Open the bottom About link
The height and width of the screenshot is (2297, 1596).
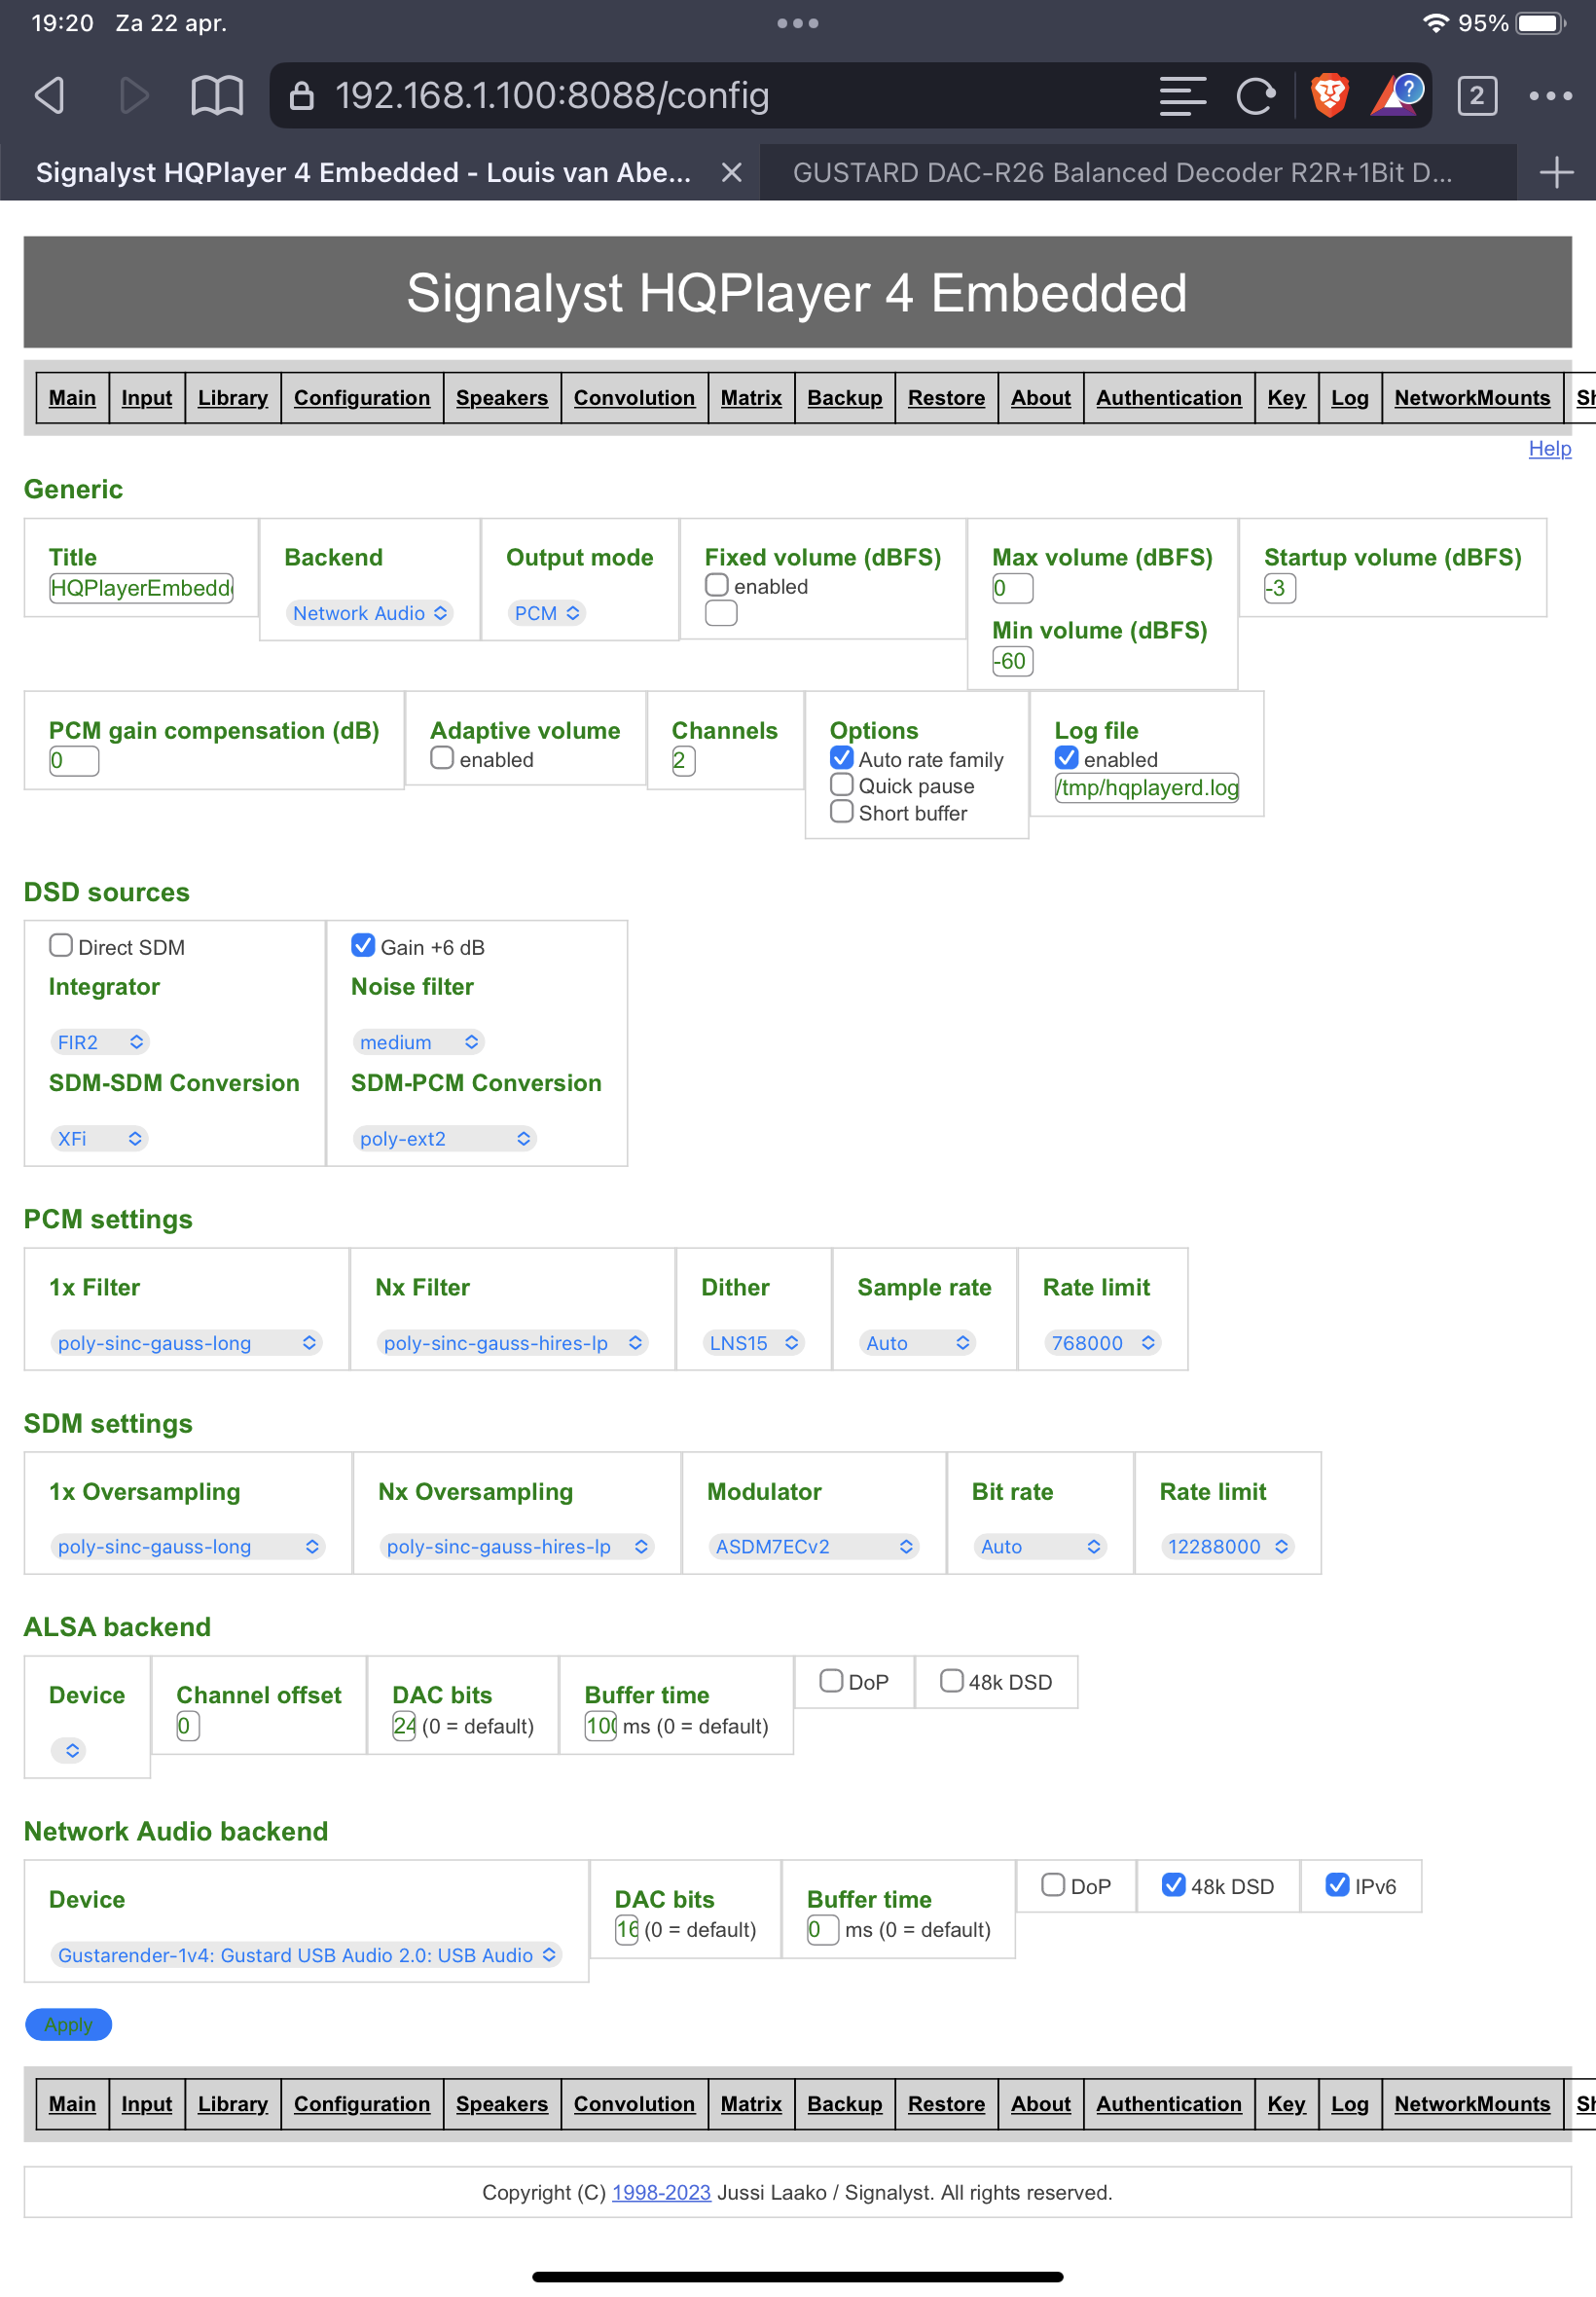click(1040, 2104)
